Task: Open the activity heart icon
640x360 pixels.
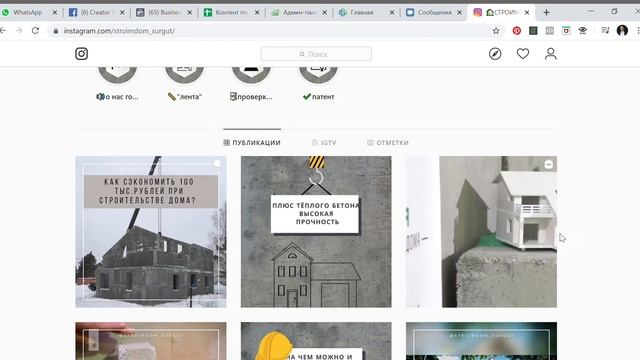Action: [523, 54]
